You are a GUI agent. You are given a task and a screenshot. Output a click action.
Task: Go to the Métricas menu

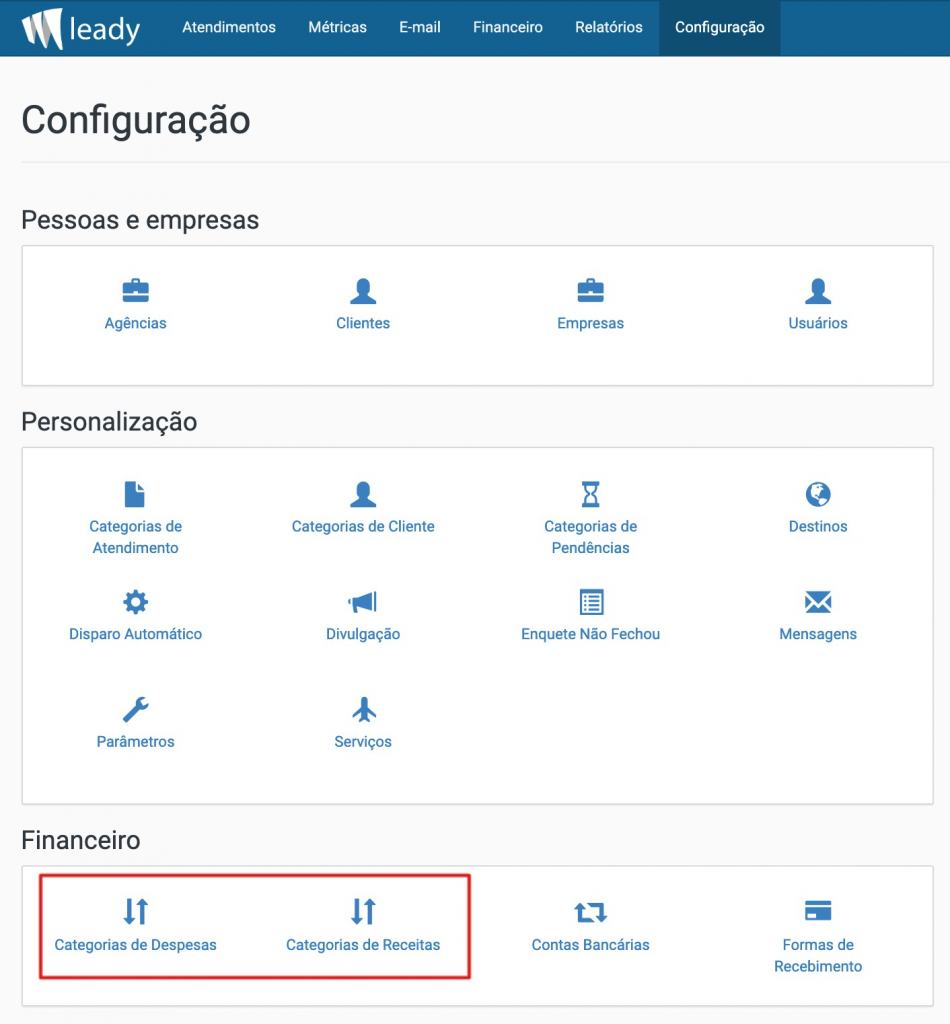(x=338, y=27)
